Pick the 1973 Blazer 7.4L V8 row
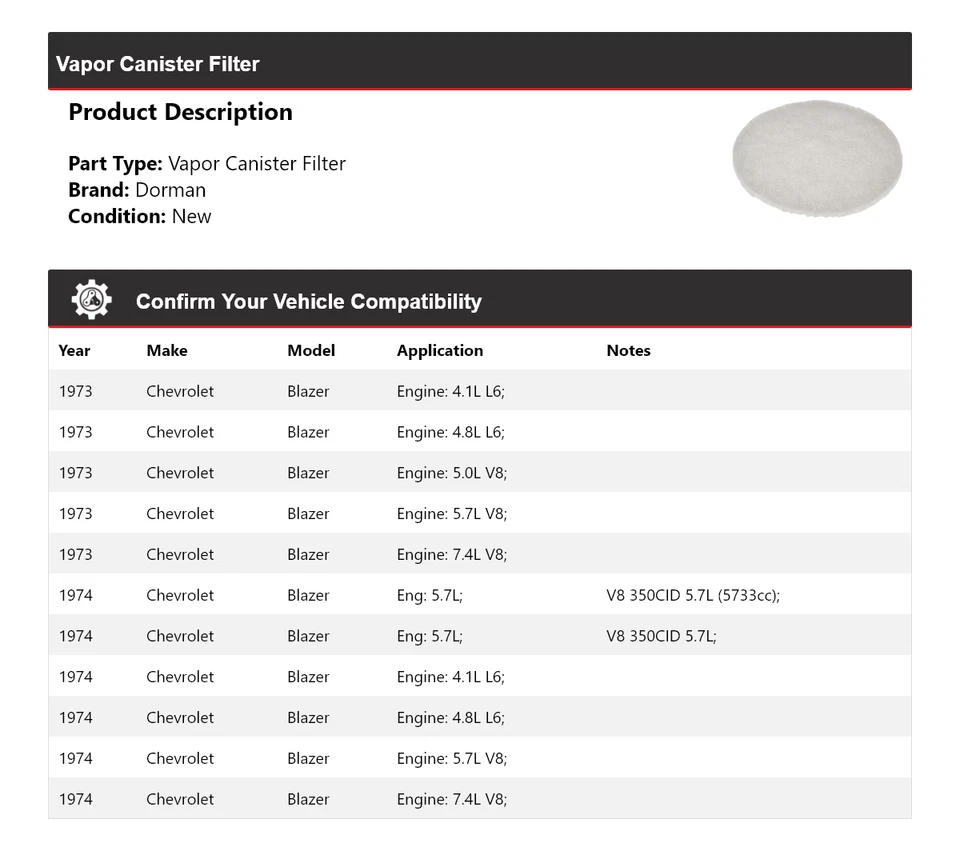This screenshot has width=960, height=851. click(480, 554)
